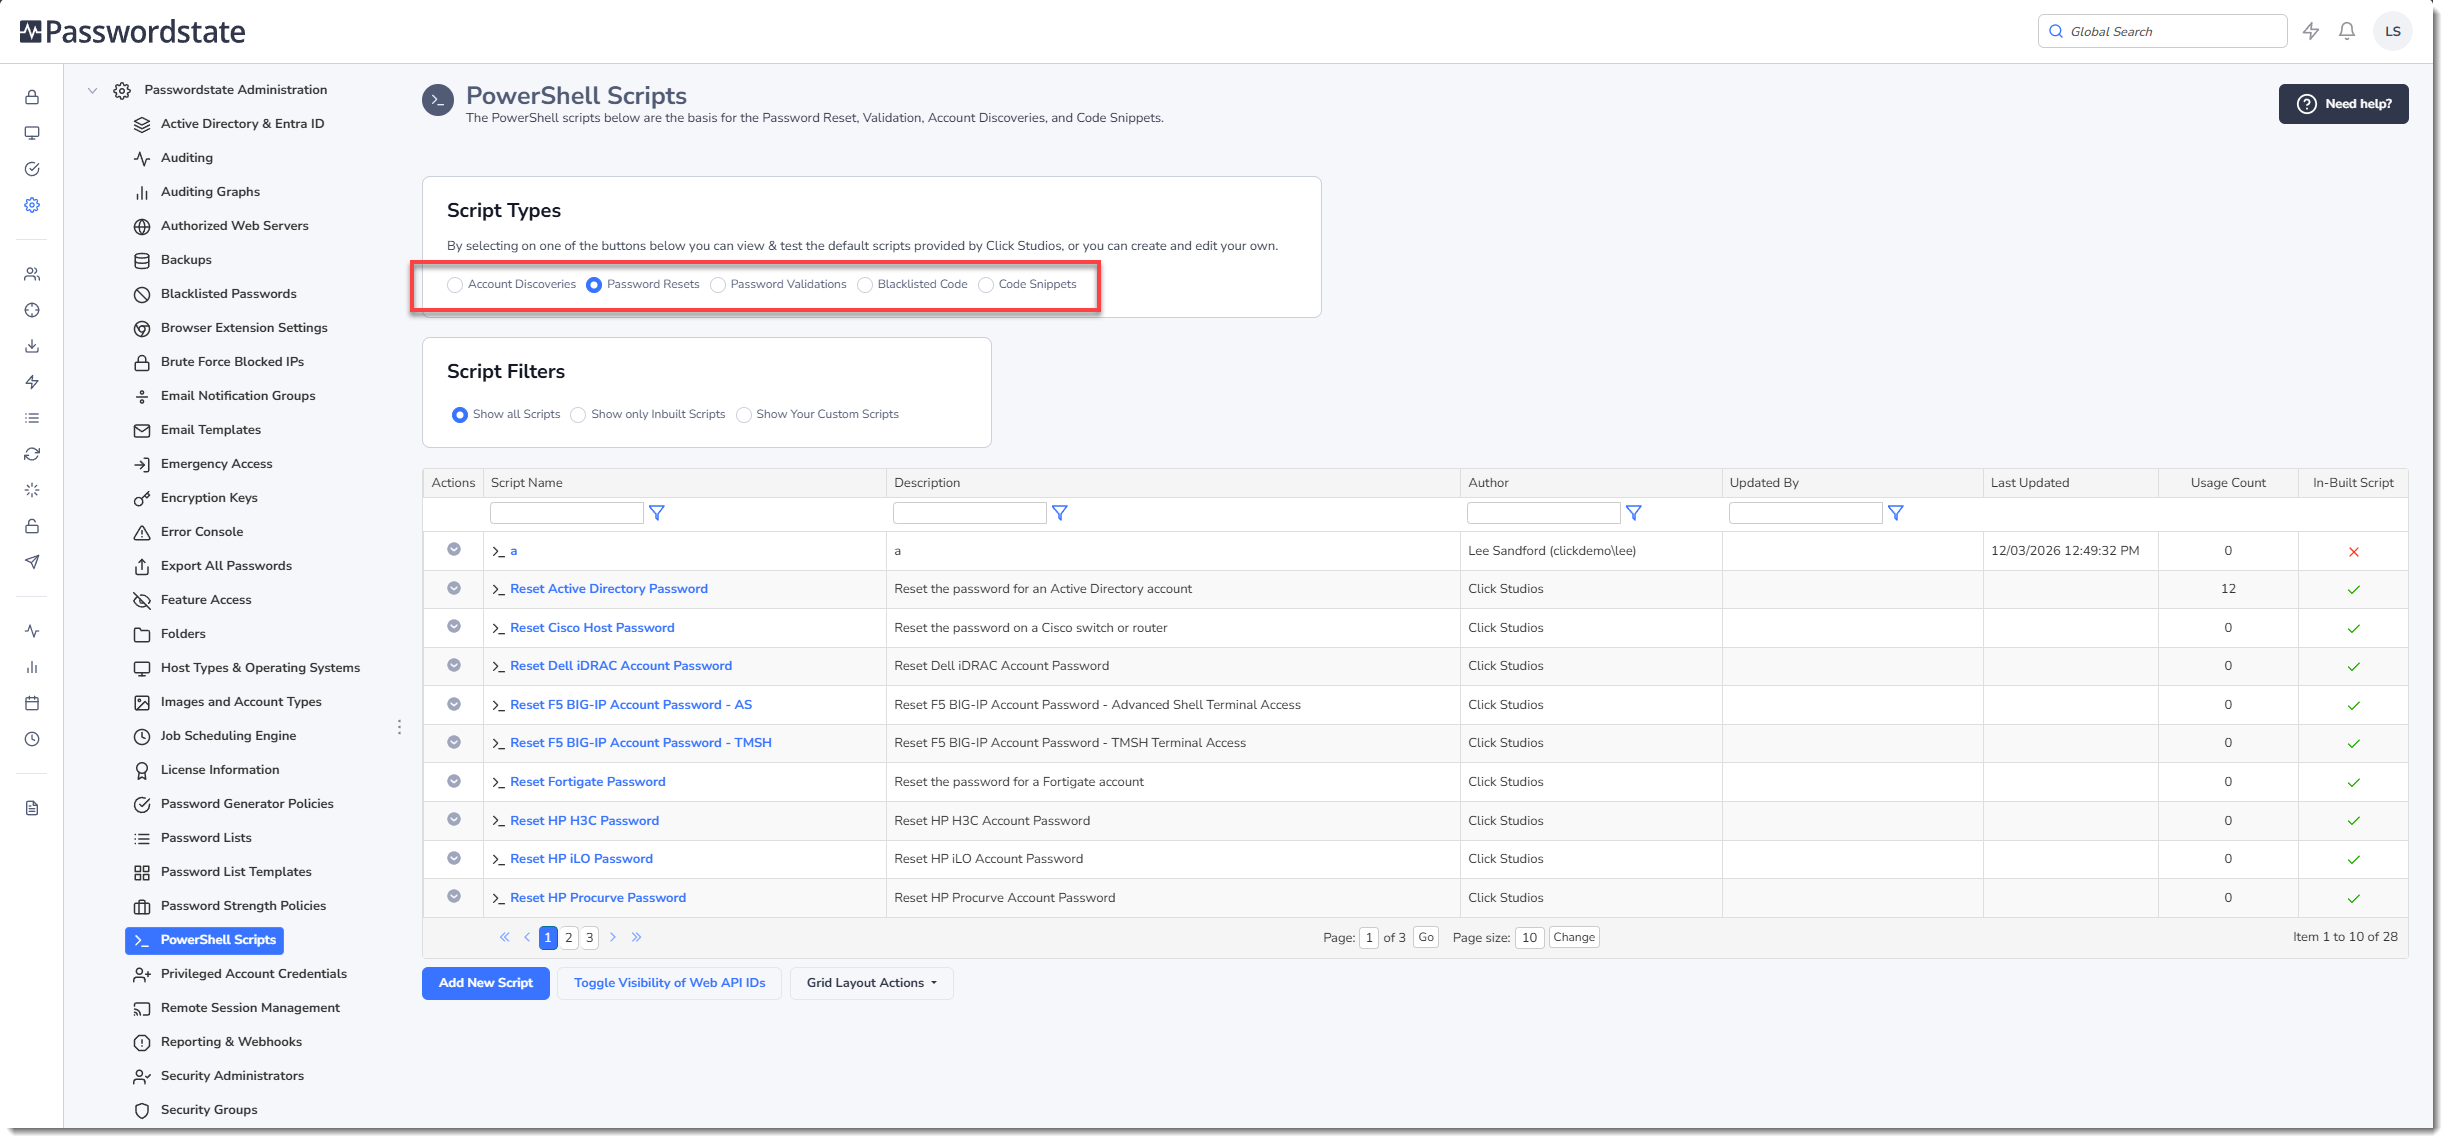The height and width of the screenshot is (1143, 2448).
Task: Click the sync arrows icon in left rail
Action: (x=32, y=454)
